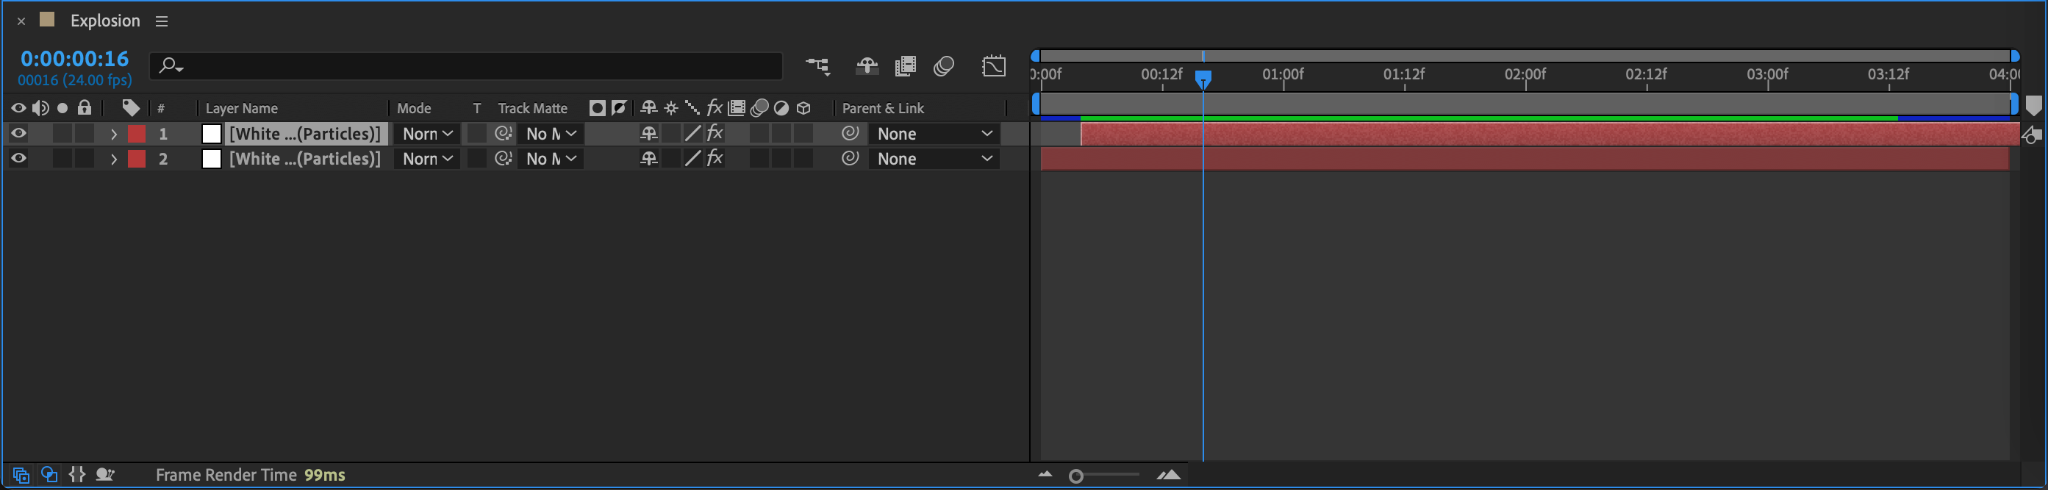The width and height of the screenshot is (2048, 490).
Task: Toggle the effects fx switch on layer 2
Action: pyautogui.click(x=714, y=158)
